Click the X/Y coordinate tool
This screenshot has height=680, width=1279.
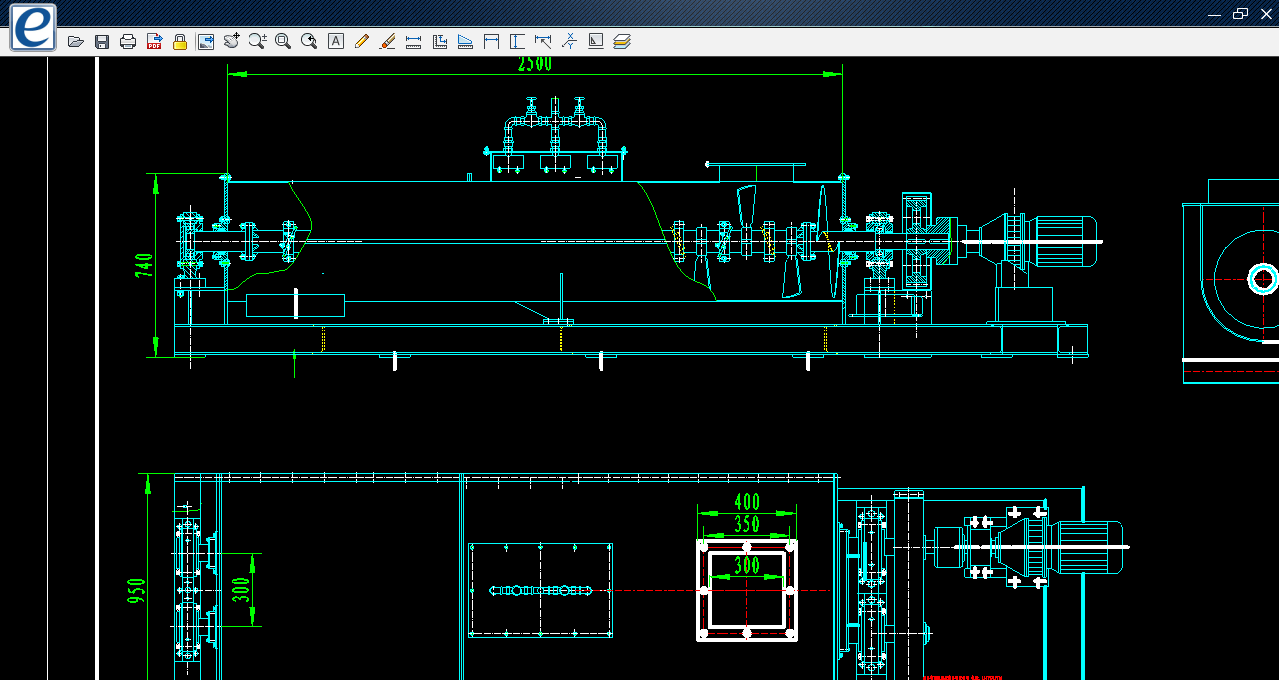click(569, 41)
